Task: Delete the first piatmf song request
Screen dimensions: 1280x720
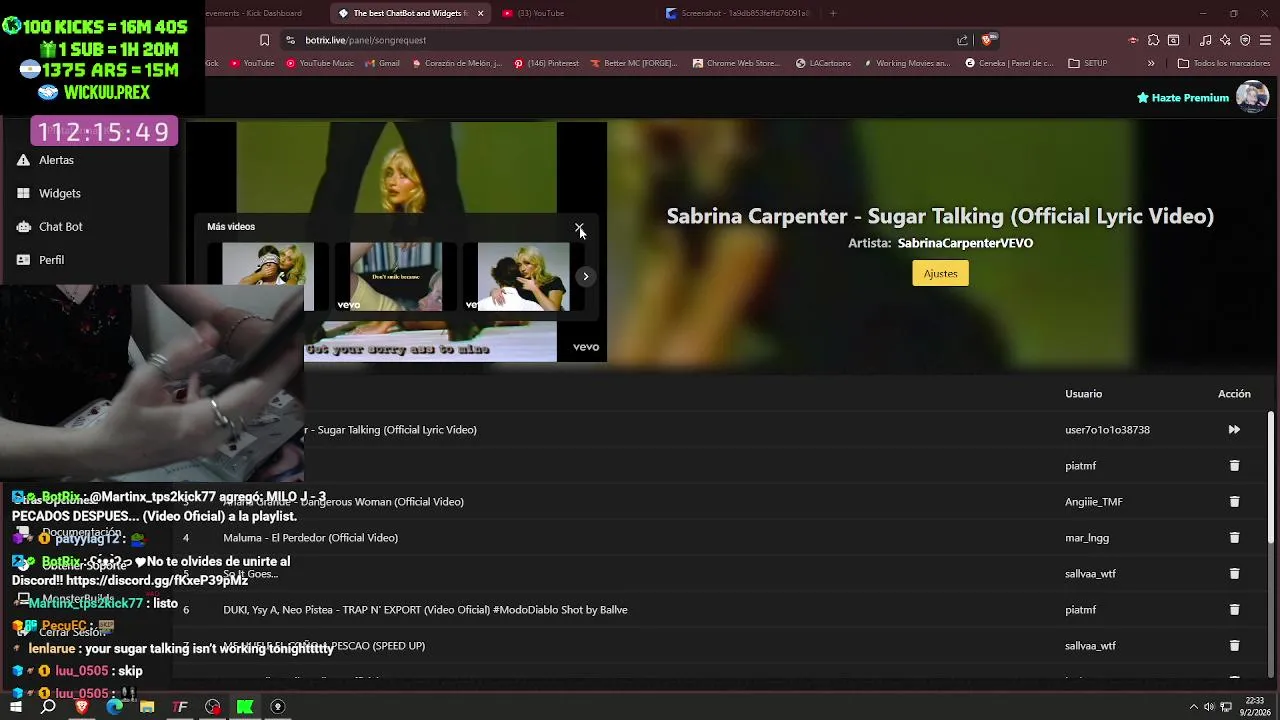Action: pos(1234,466)
